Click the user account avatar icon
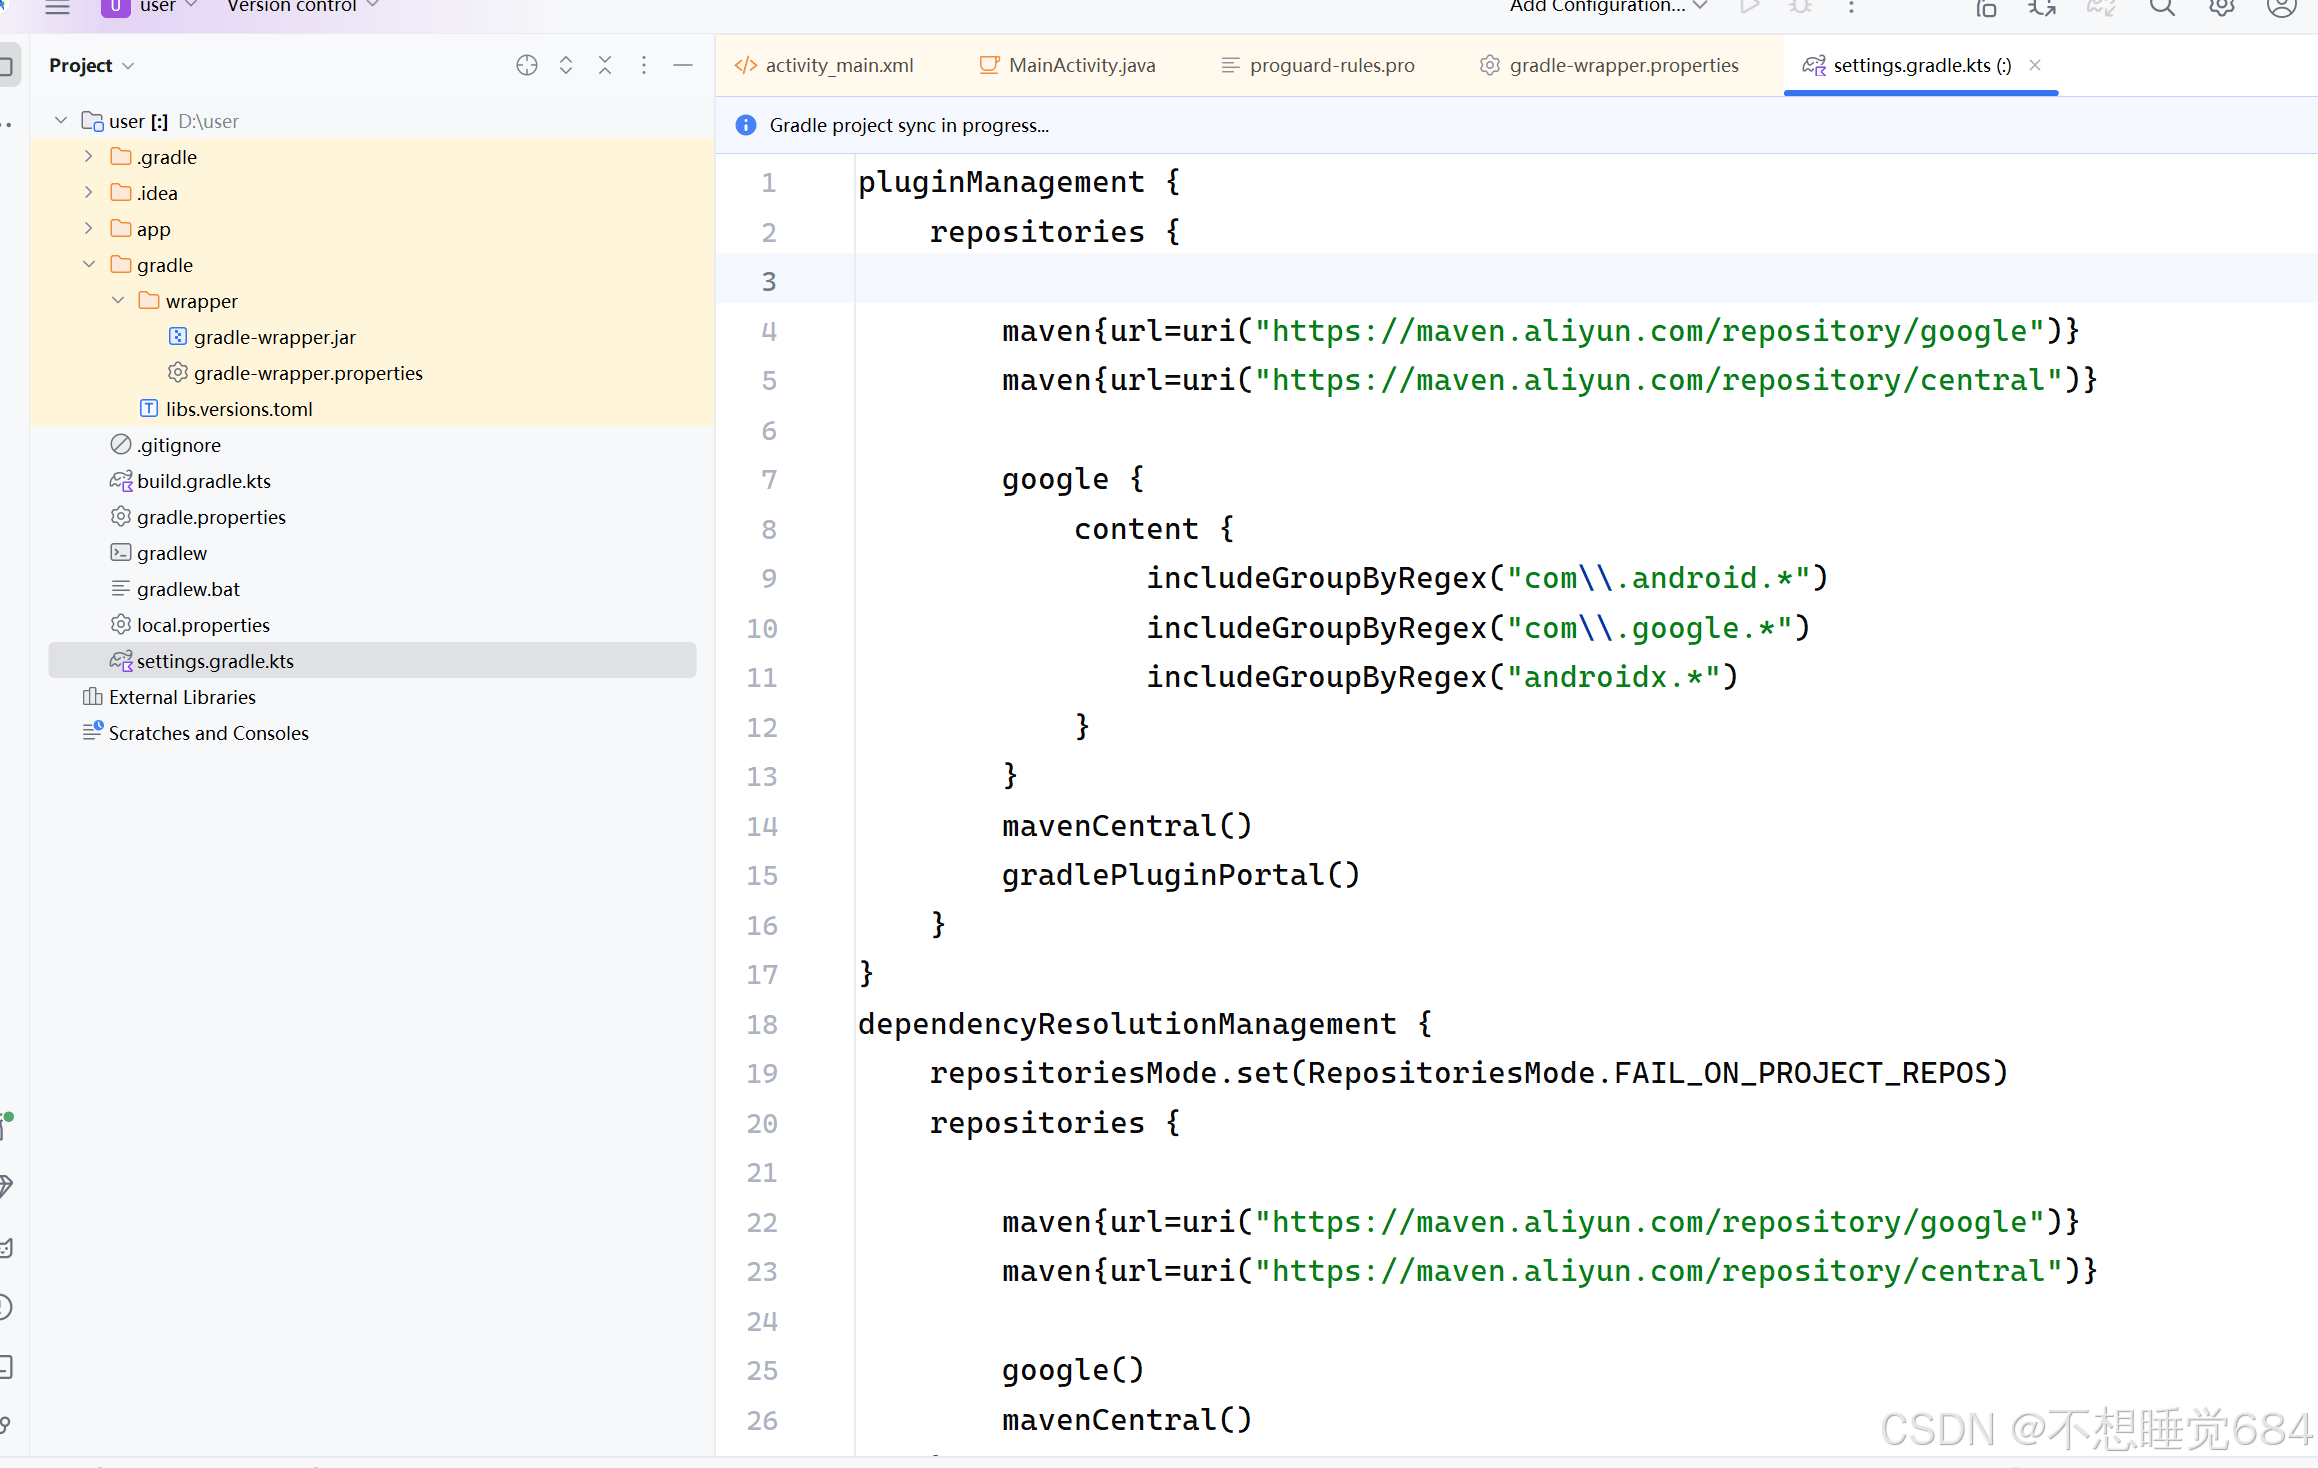Viewport: 2318px width, 1468px height. click(2281, 7)
